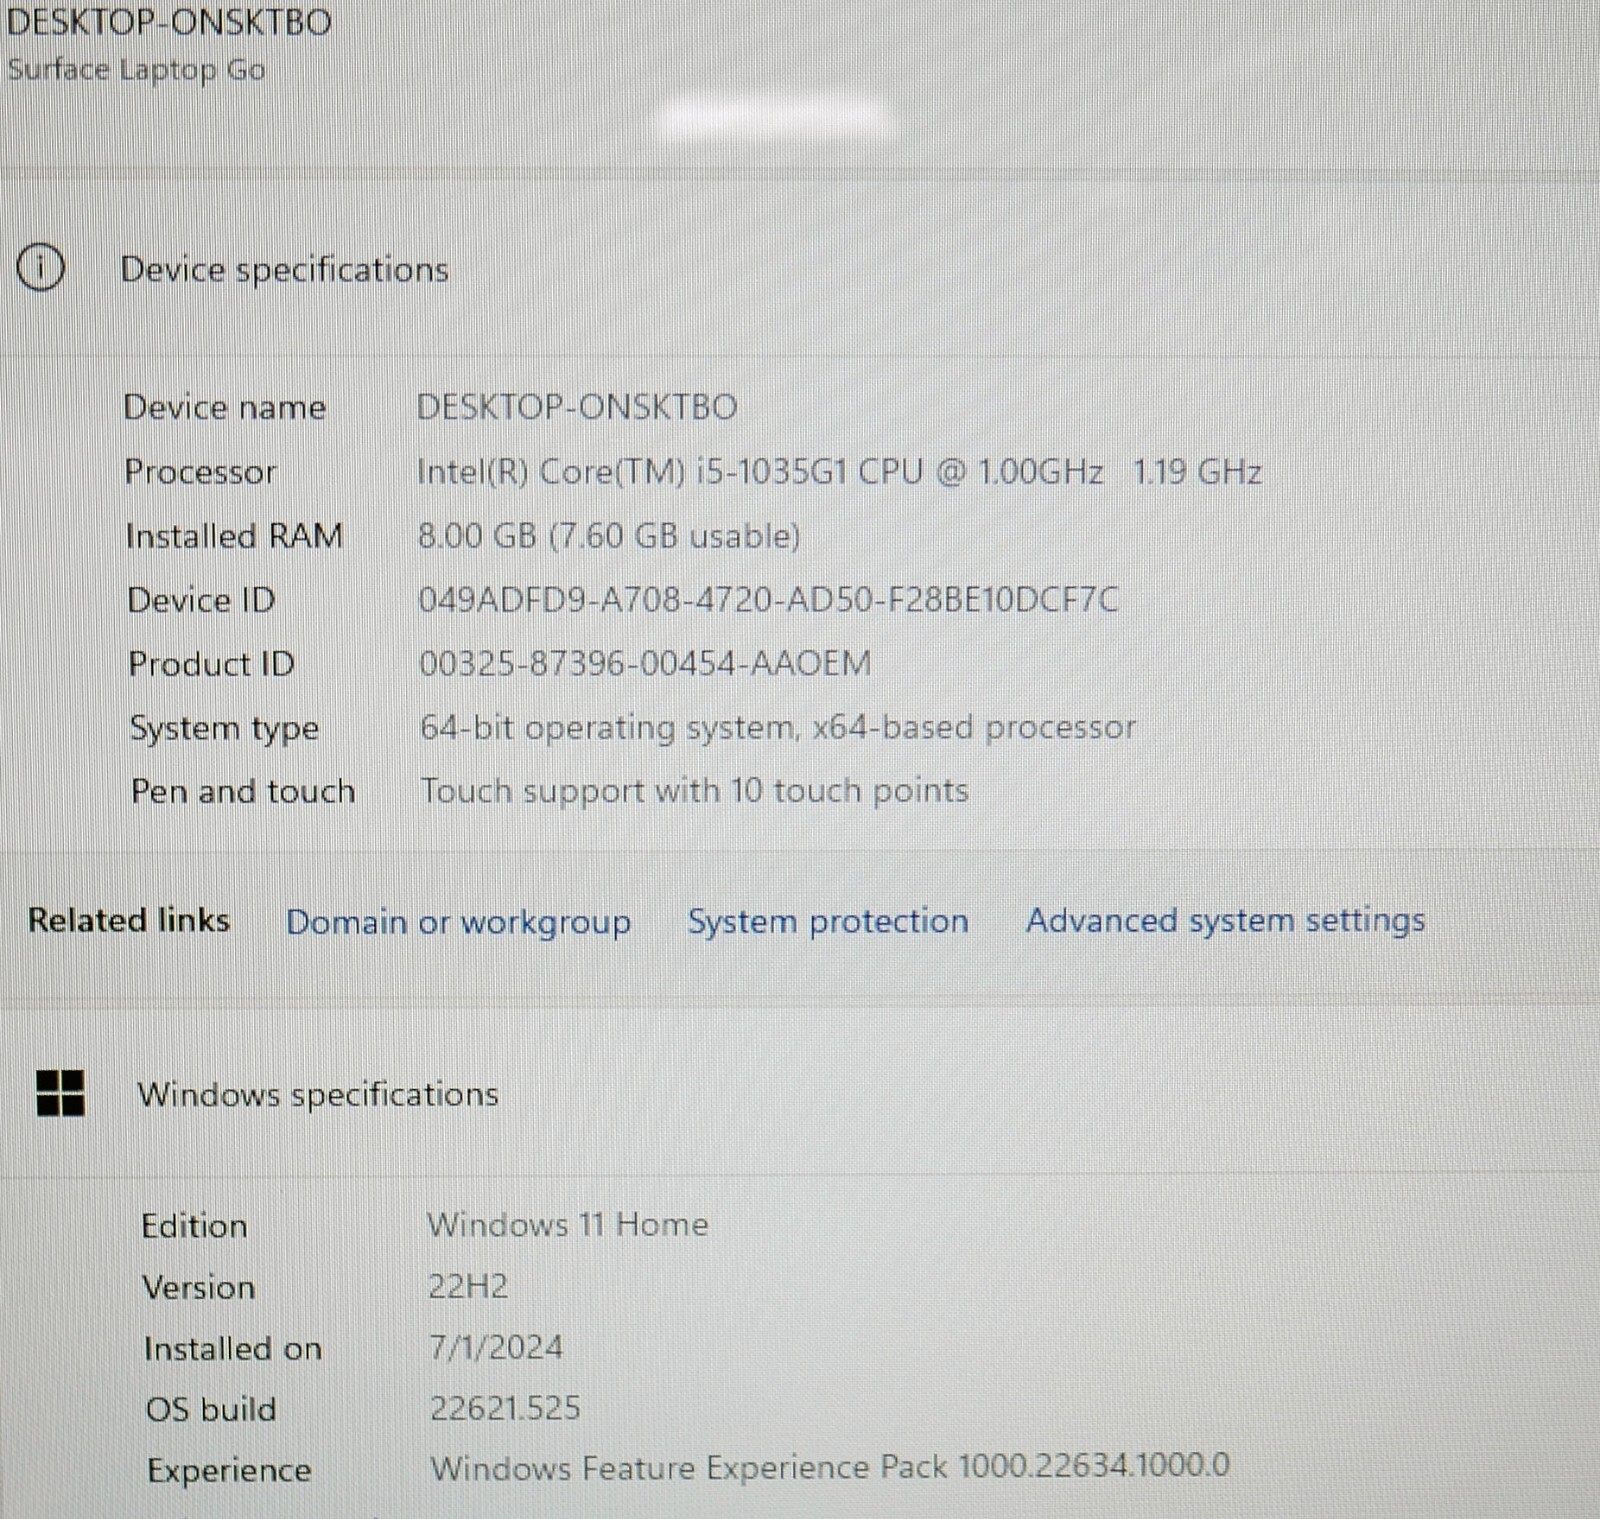Image resolution: width=1600 pixels, height=1519 pixels.
Task: Select the 8.00 GB installed RAM value
Action: coord(609,536)
